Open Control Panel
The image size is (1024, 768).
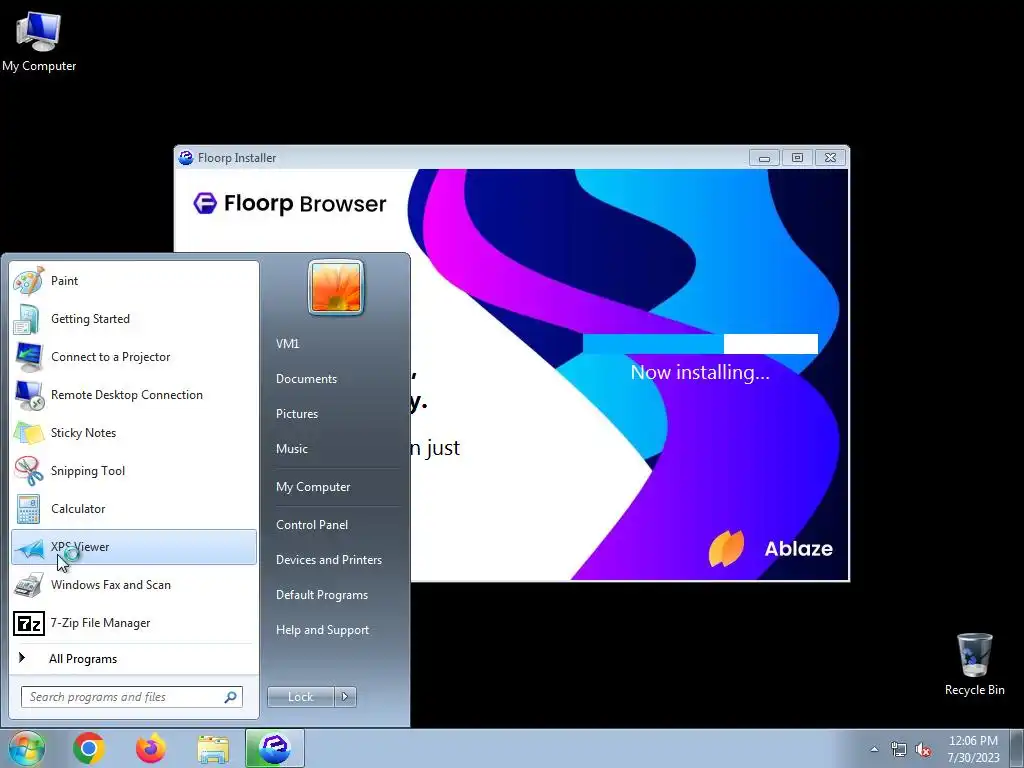point(312,524)
